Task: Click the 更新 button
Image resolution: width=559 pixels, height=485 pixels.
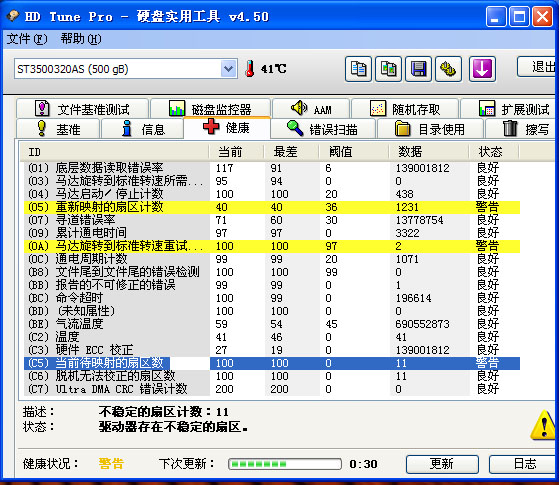Action: coord(442,464)
